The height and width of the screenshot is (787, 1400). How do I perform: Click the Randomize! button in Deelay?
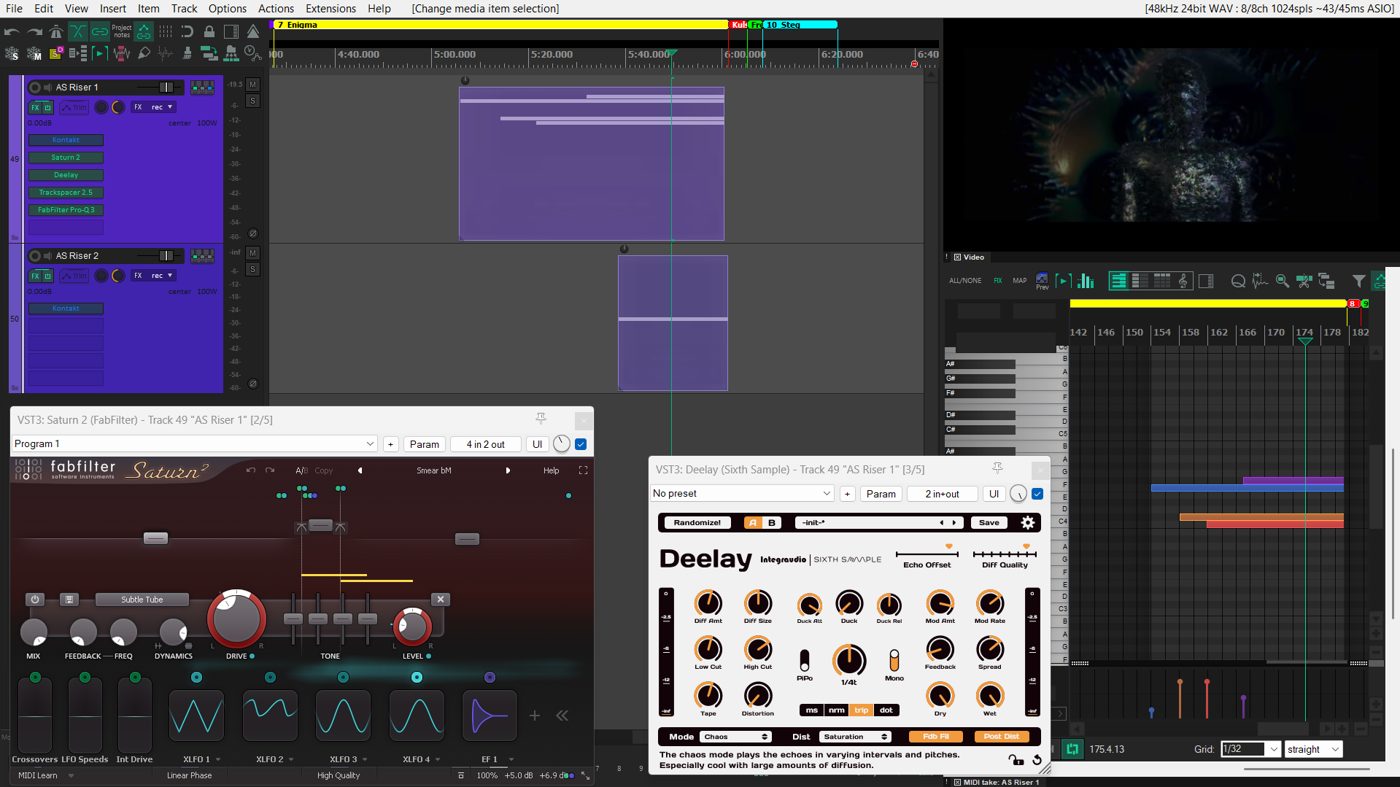(x=697, y=522)
